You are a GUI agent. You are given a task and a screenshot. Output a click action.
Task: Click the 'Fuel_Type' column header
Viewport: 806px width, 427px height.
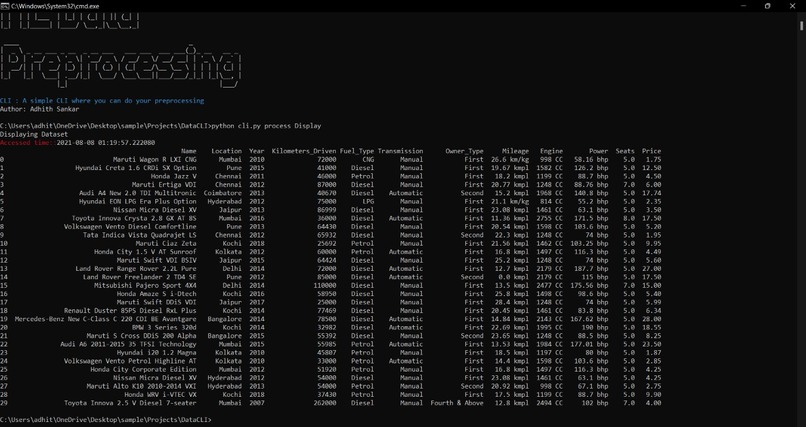pos(357,151)
